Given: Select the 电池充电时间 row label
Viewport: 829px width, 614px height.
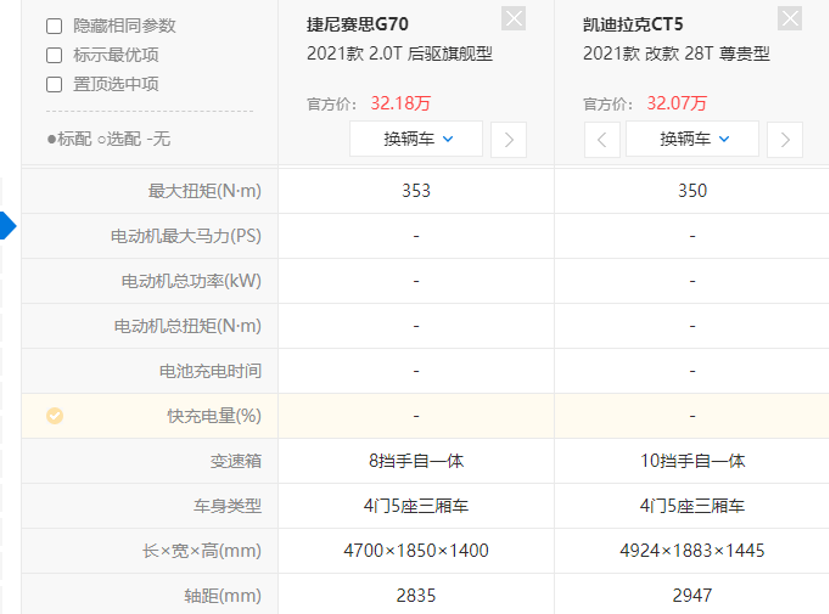Looking at the screenshot, I should click(x=210, y=371).
